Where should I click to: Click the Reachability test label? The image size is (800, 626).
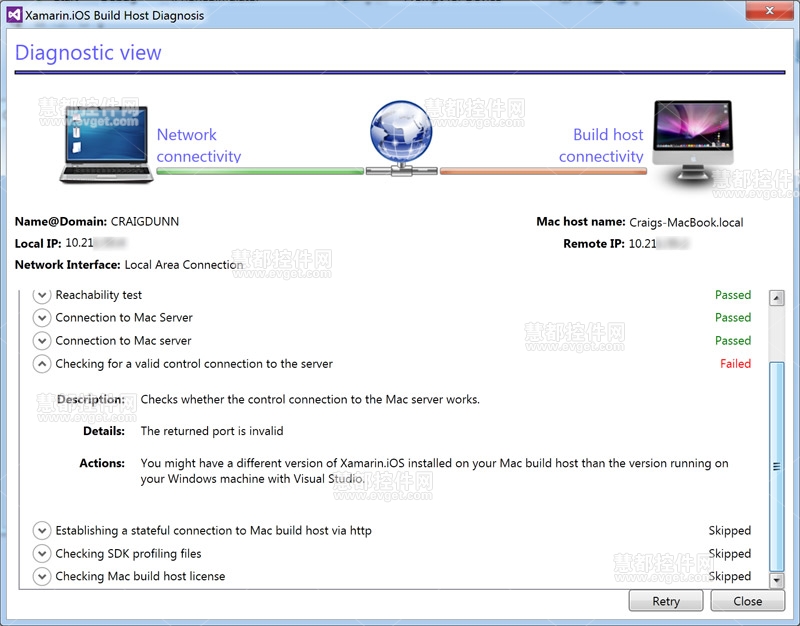(x=98, y=295)
